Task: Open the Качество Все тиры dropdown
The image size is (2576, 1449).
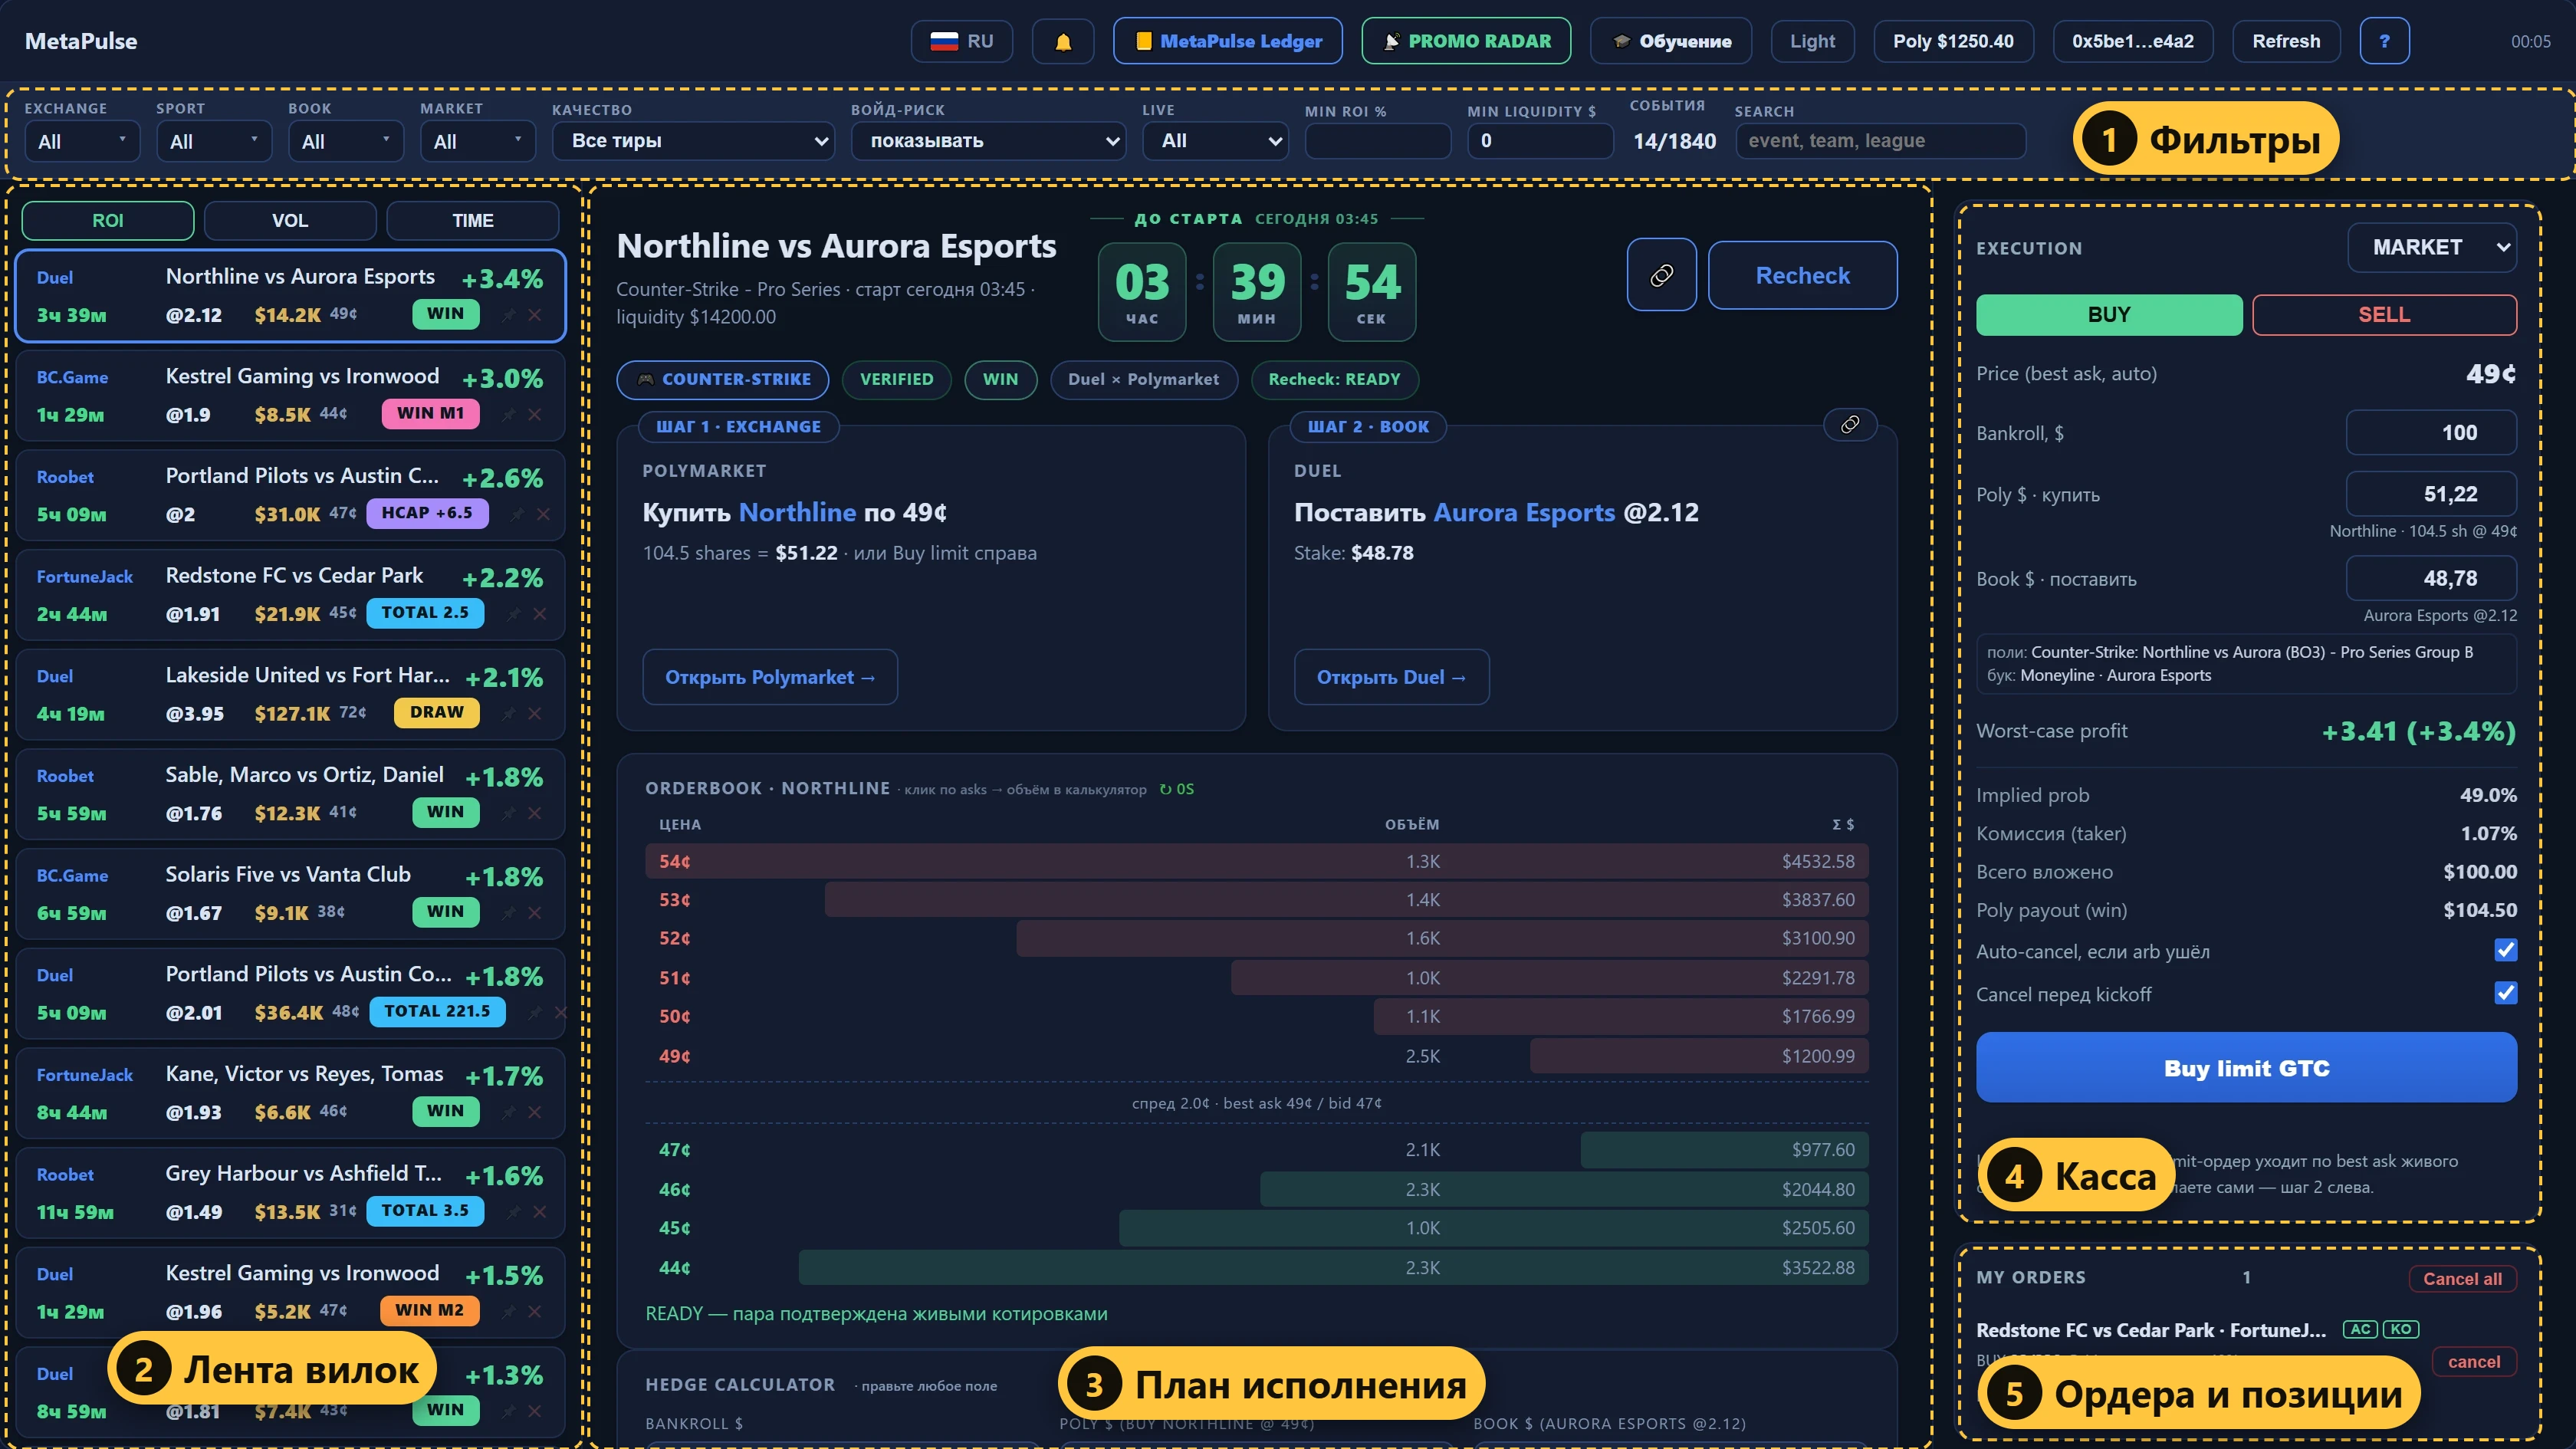Action: 693,141
